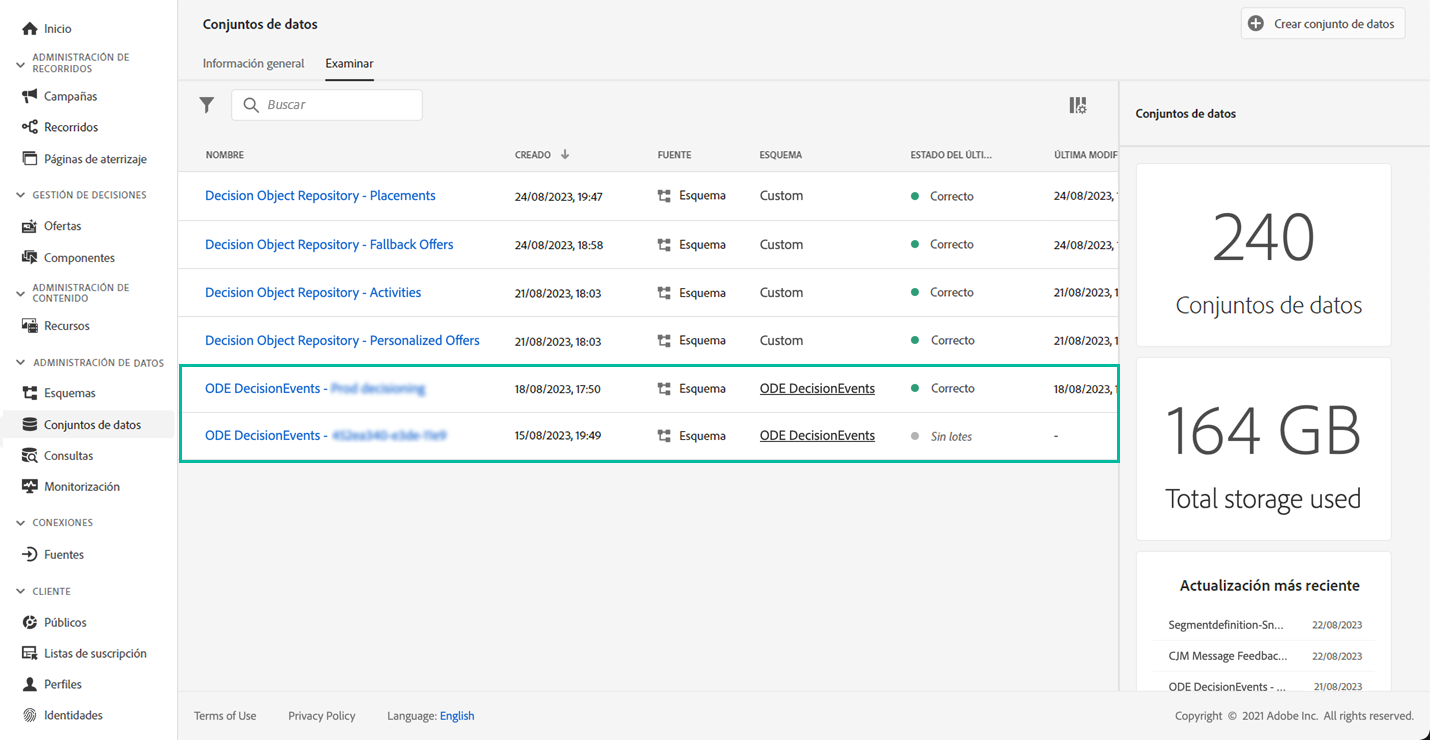Click the created date 15/08/2023, 19:49
Screen dimensions: 1430x740
coord(558,436)
